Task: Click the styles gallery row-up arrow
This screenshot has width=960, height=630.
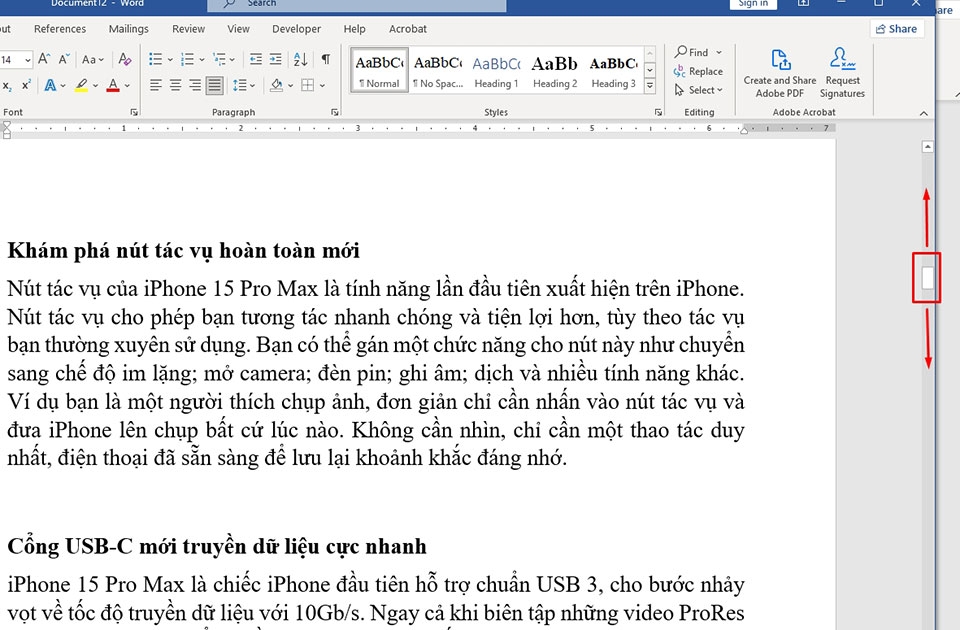Action: pos(650,54)
